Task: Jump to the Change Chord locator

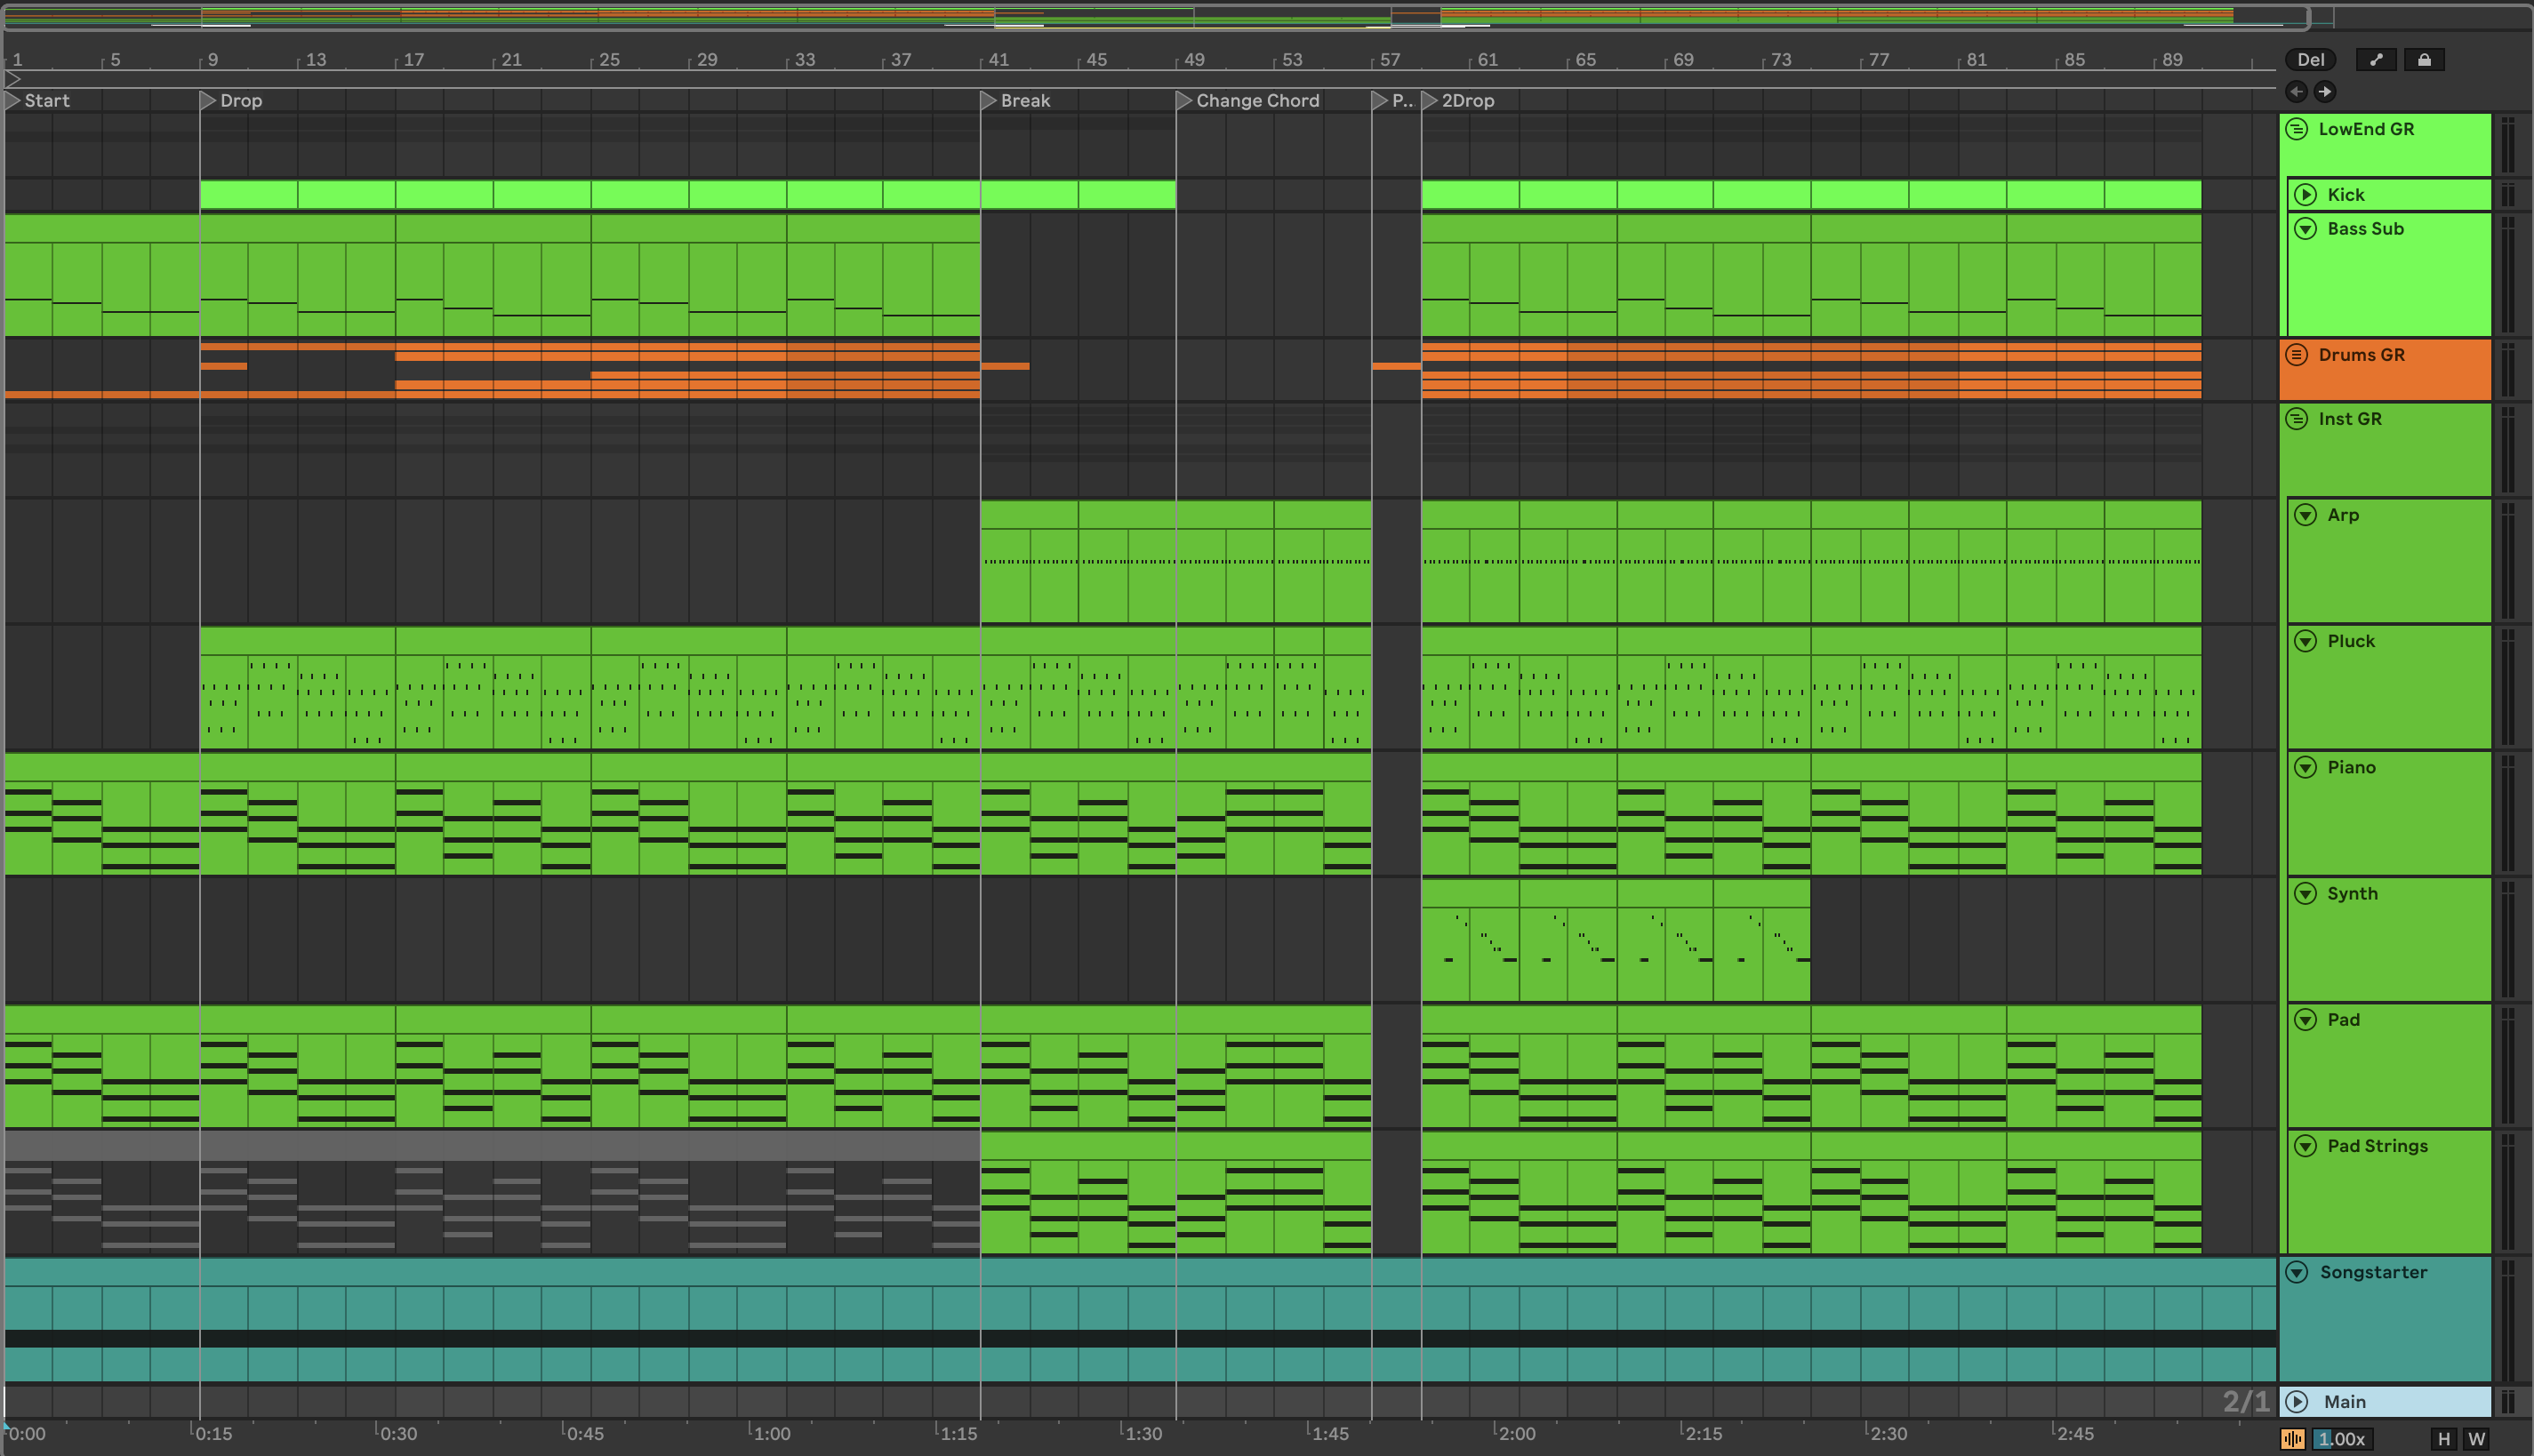Action: click(x=1249, y=101)
